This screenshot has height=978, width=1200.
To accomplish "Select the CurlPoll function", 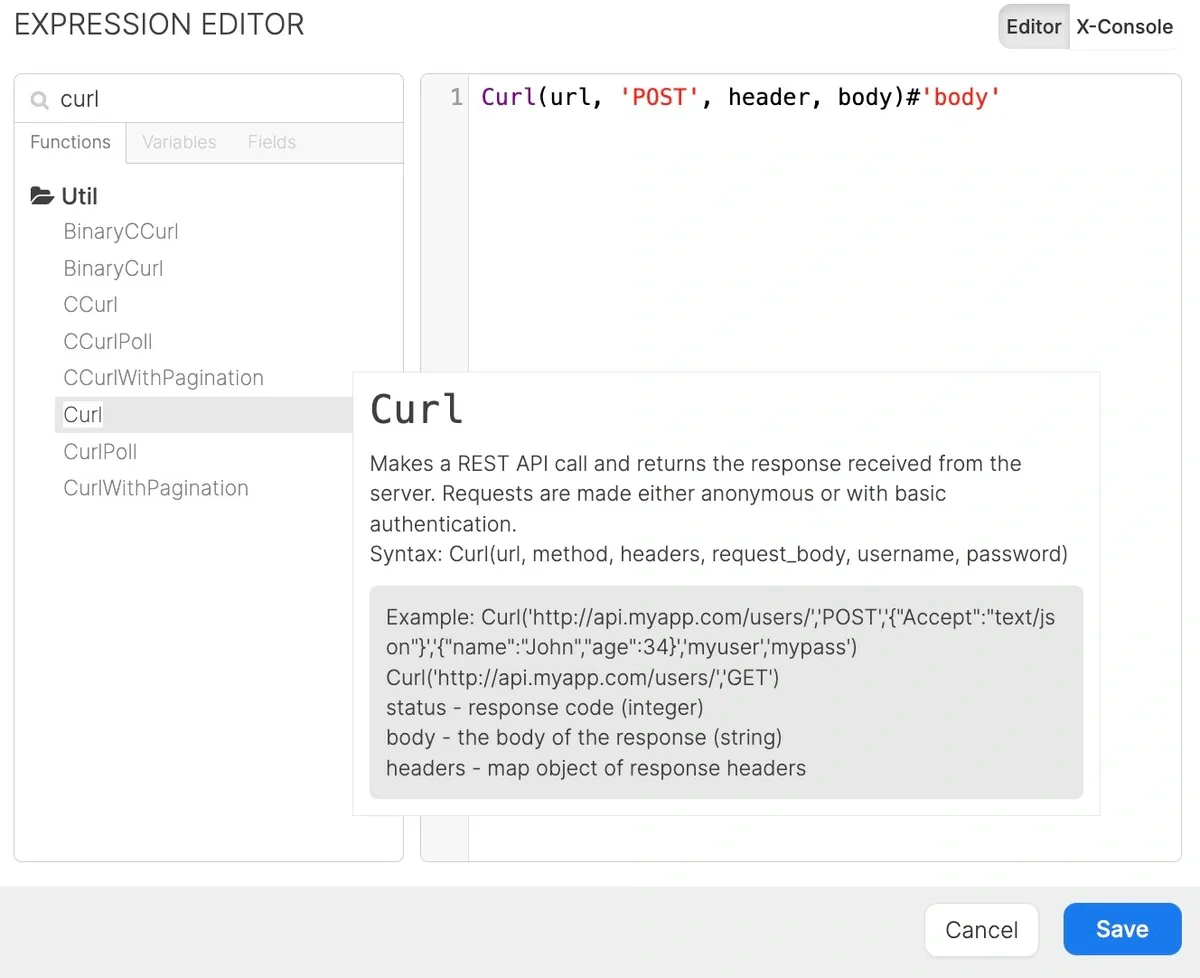I will pyautogui.click(x=100, y=451).
